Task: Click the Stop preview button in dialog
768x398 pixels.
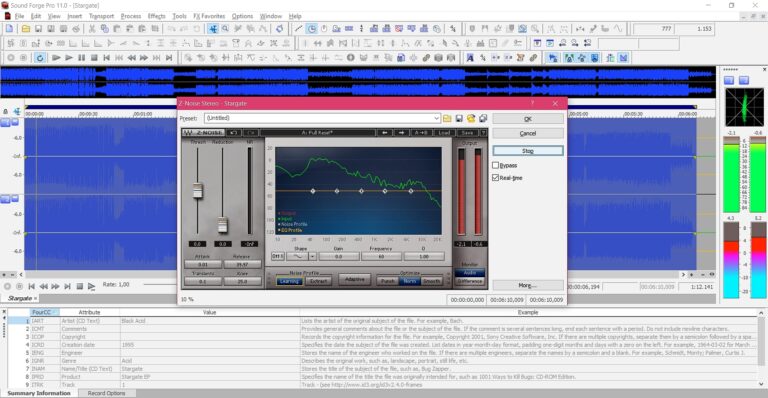Action: click(x=528, y=151)
